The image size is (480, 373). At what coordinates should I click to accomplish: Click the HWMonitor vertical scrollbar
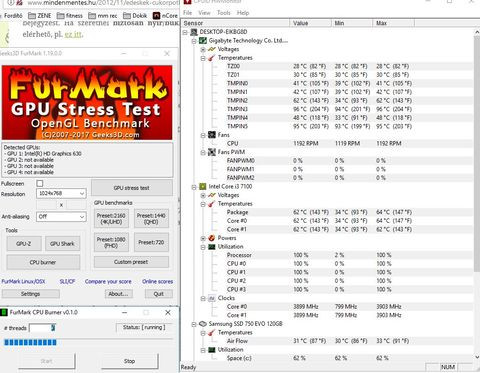[476, 195]
